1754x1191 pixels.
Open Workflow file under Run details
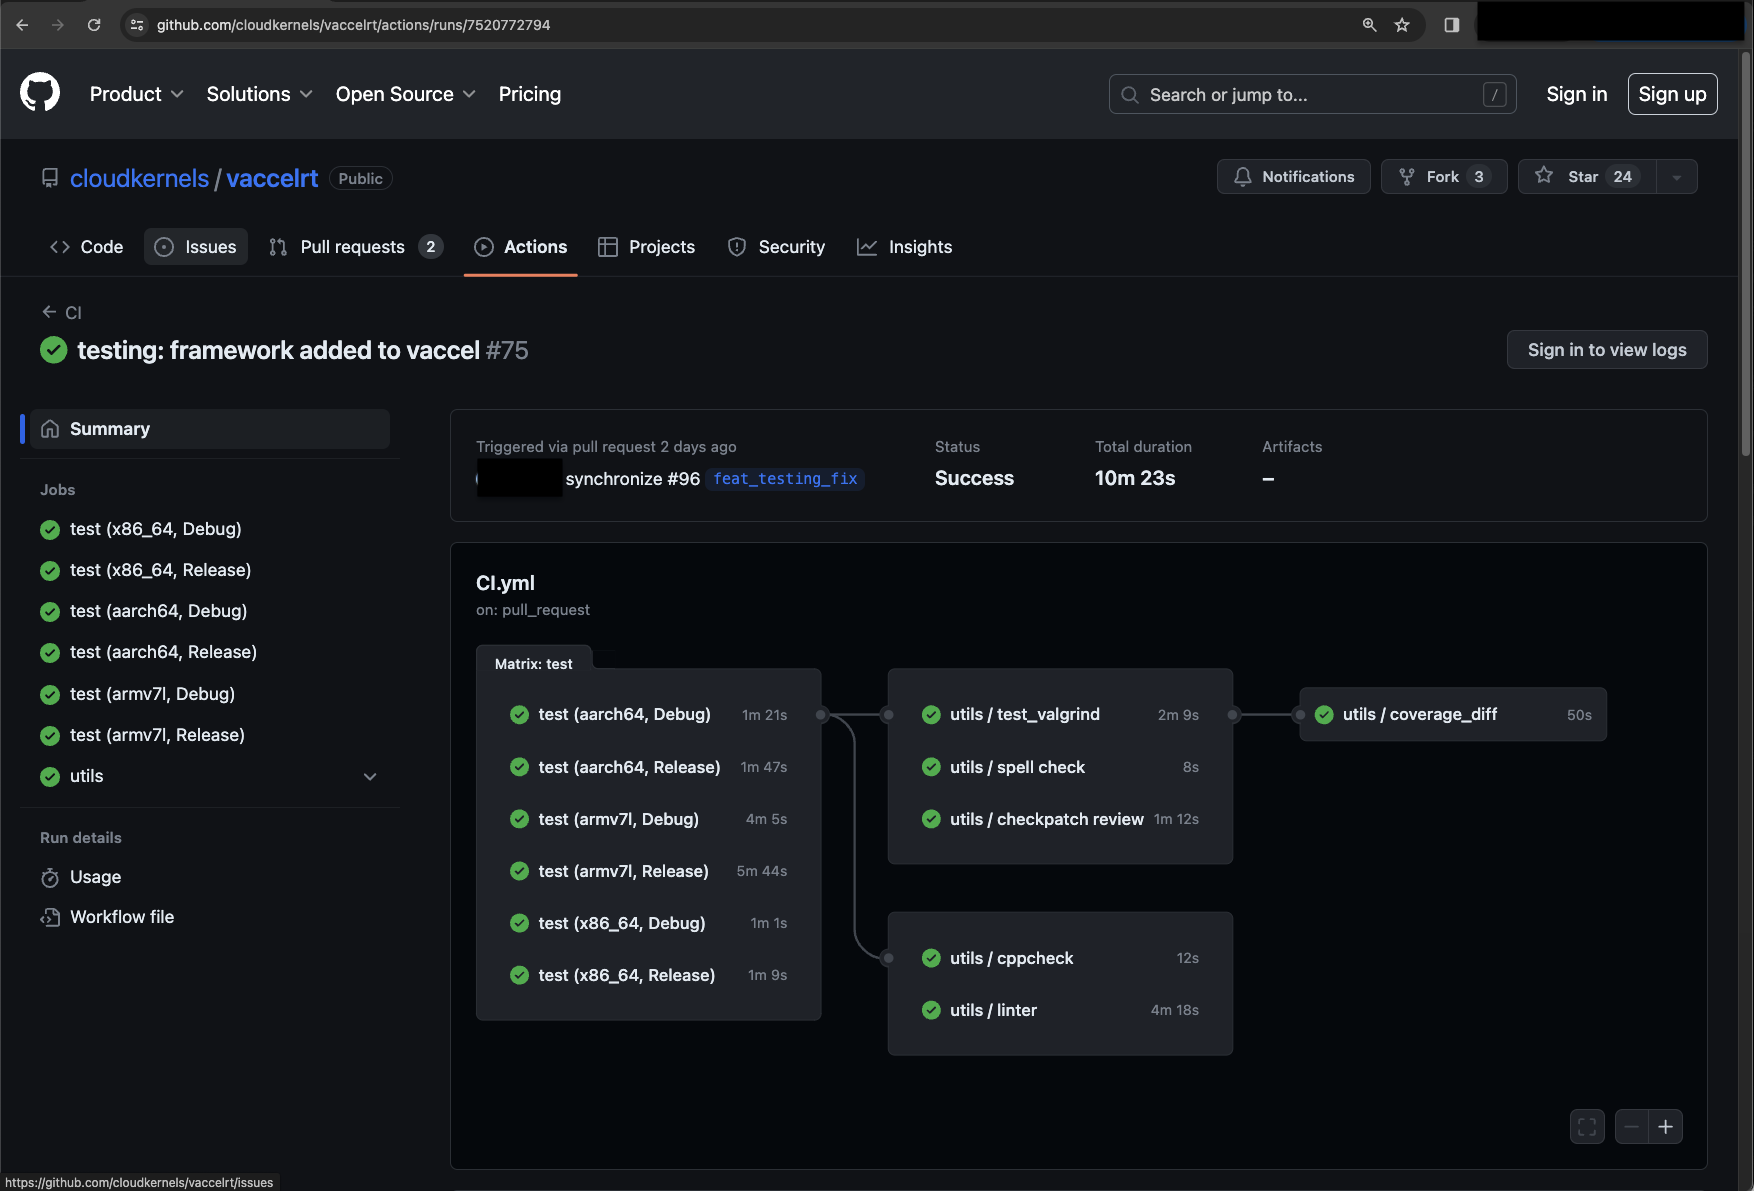pyautogui.click(x=122, y=917)
